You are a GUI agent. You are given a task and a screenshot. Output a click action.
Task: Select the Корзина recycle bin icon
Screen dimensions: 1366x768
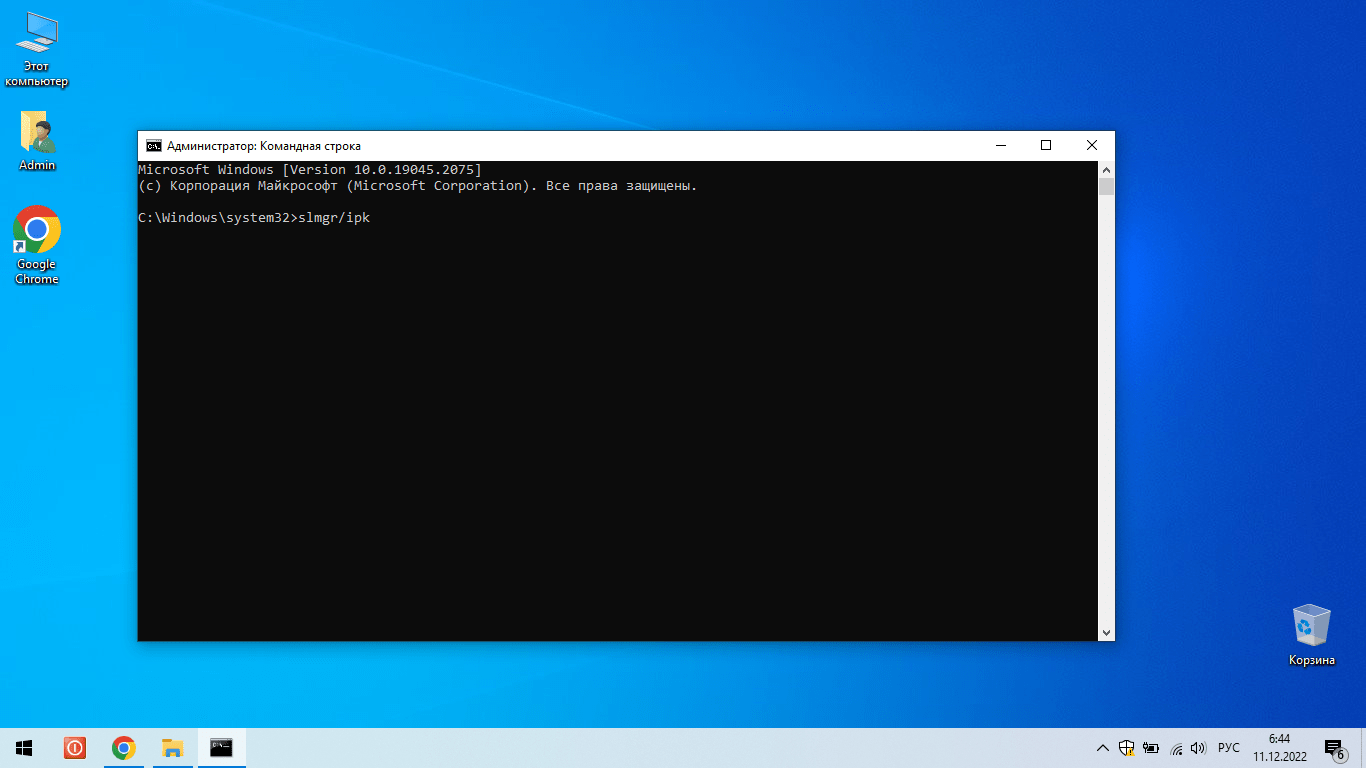point(1311,635)
